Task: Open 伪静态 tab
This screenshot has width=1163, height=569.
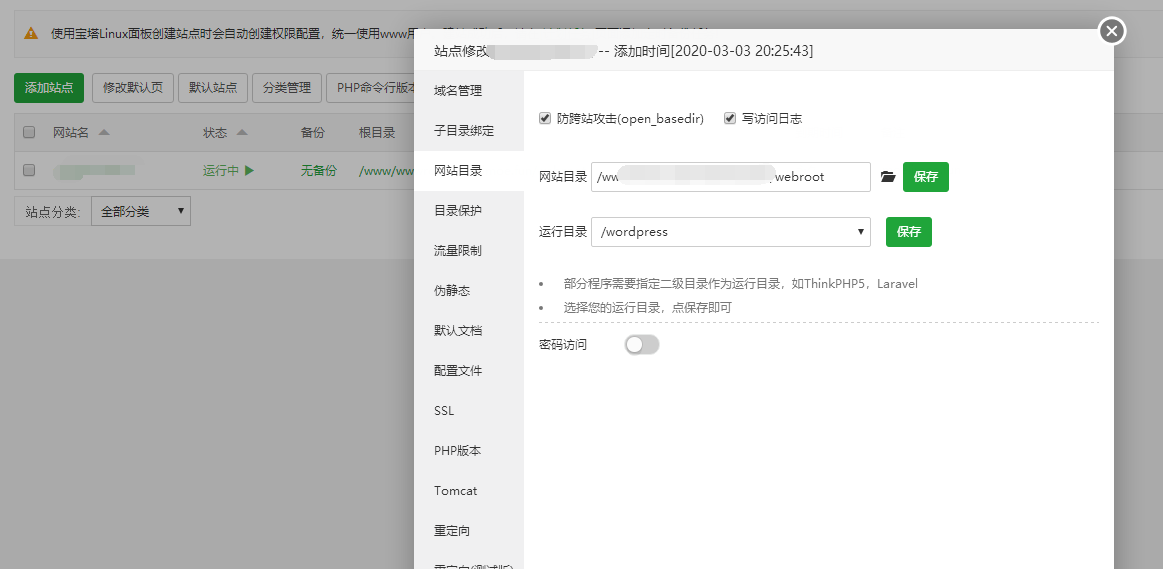Action: tap(469, 291)
